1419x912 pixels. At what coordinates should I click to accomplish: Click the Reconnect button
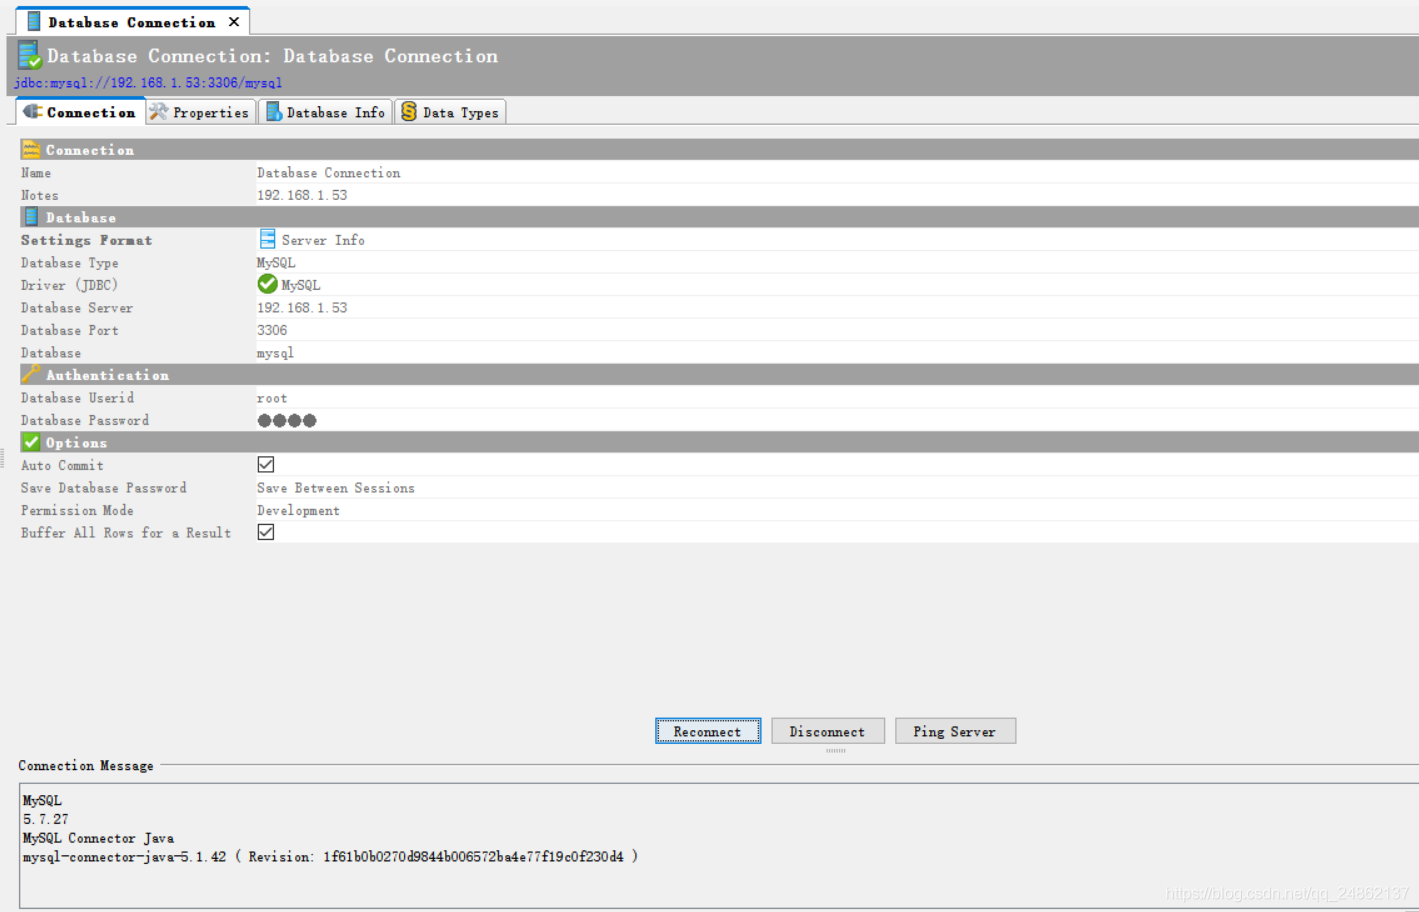(708, 731)
